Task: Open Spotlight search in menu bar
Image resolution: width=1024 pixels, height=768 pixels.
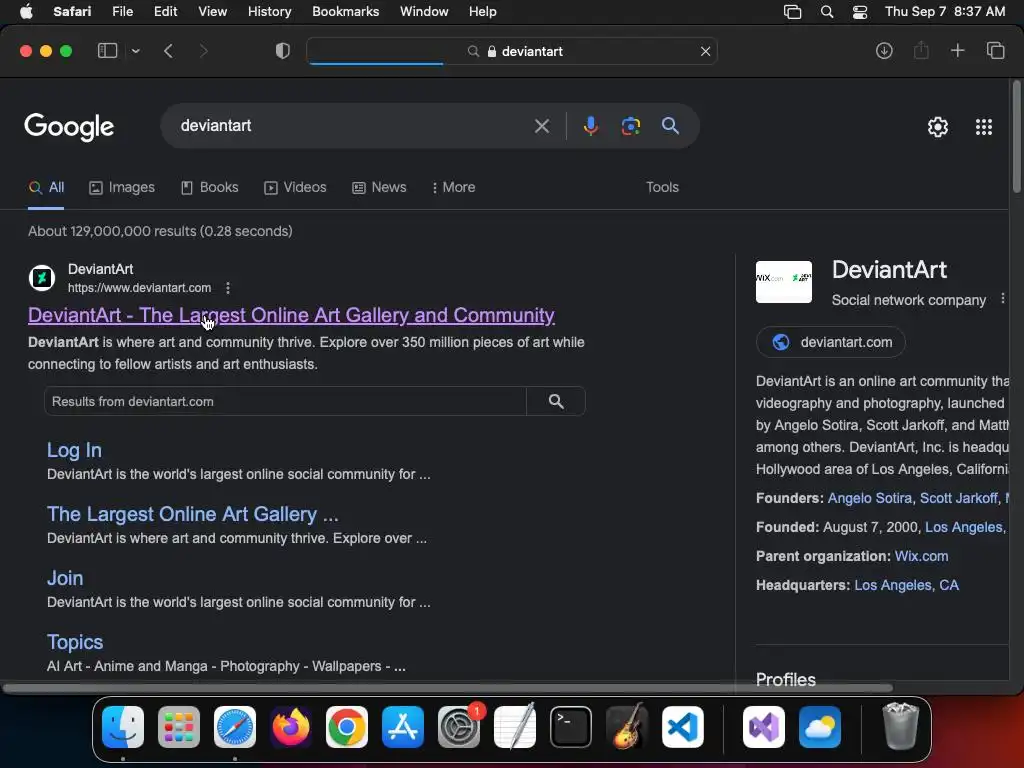Action: [827, 12]
